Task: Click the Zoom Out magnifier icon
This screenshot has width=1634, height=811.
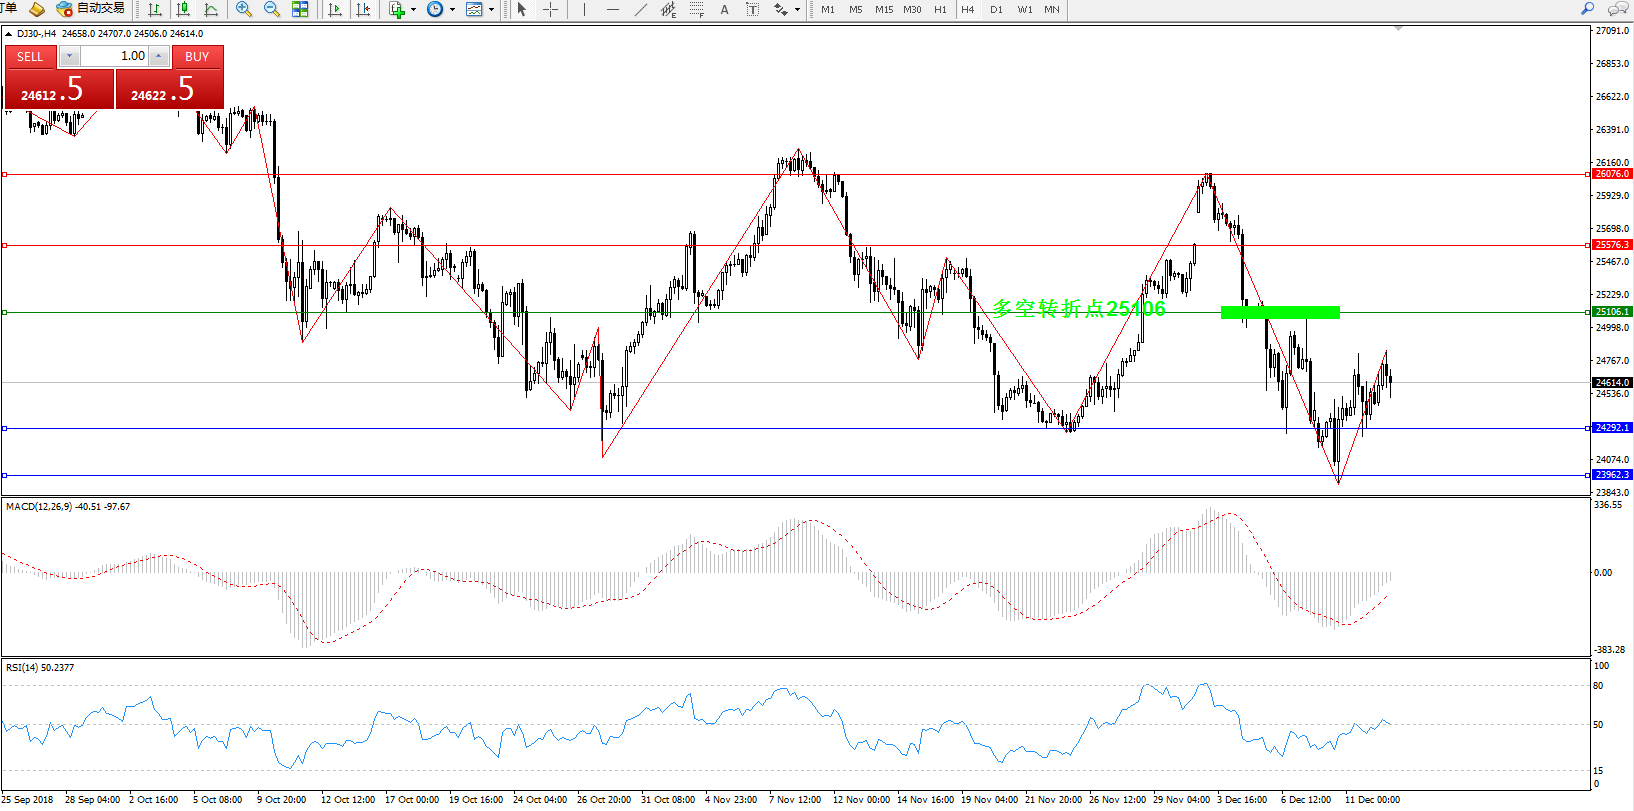Action: coord(271,9)
